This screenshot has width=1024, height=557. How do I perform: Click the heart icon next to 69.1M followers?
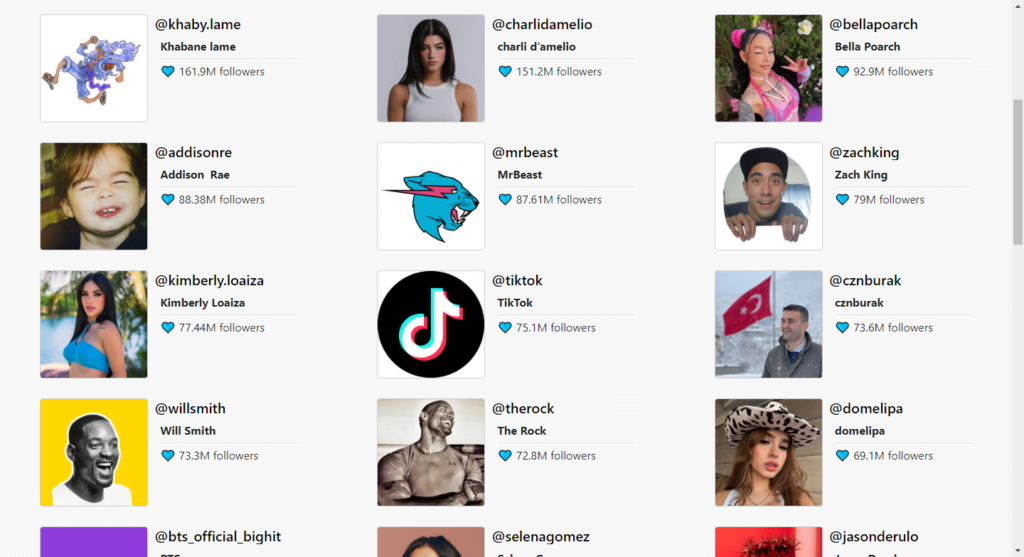[842, 455]
